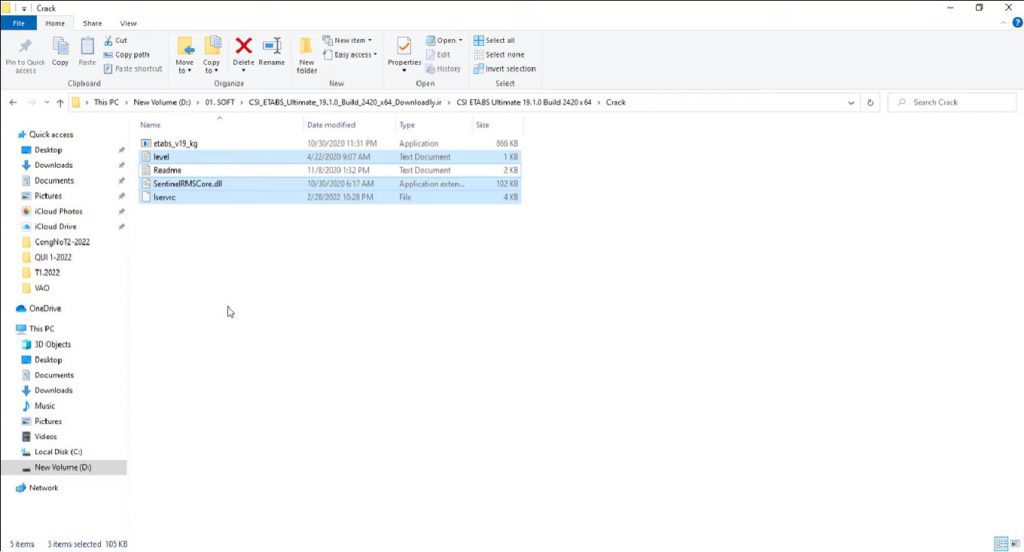Switch to large icons view button
1024x552 pixels.
[1015, 544]
